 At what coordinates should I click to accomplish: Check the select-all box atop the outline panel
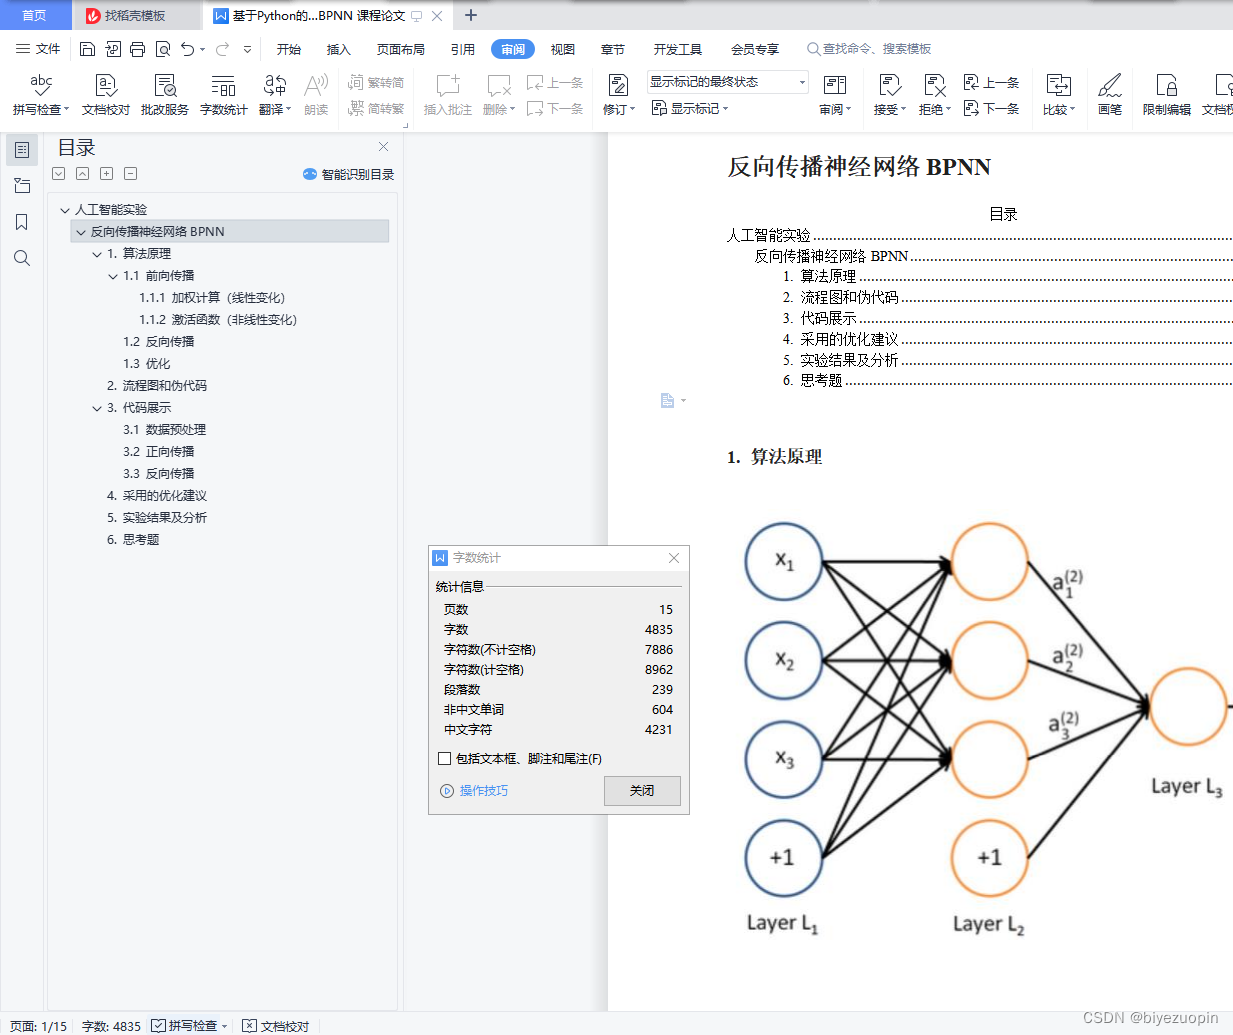(58, 173)
